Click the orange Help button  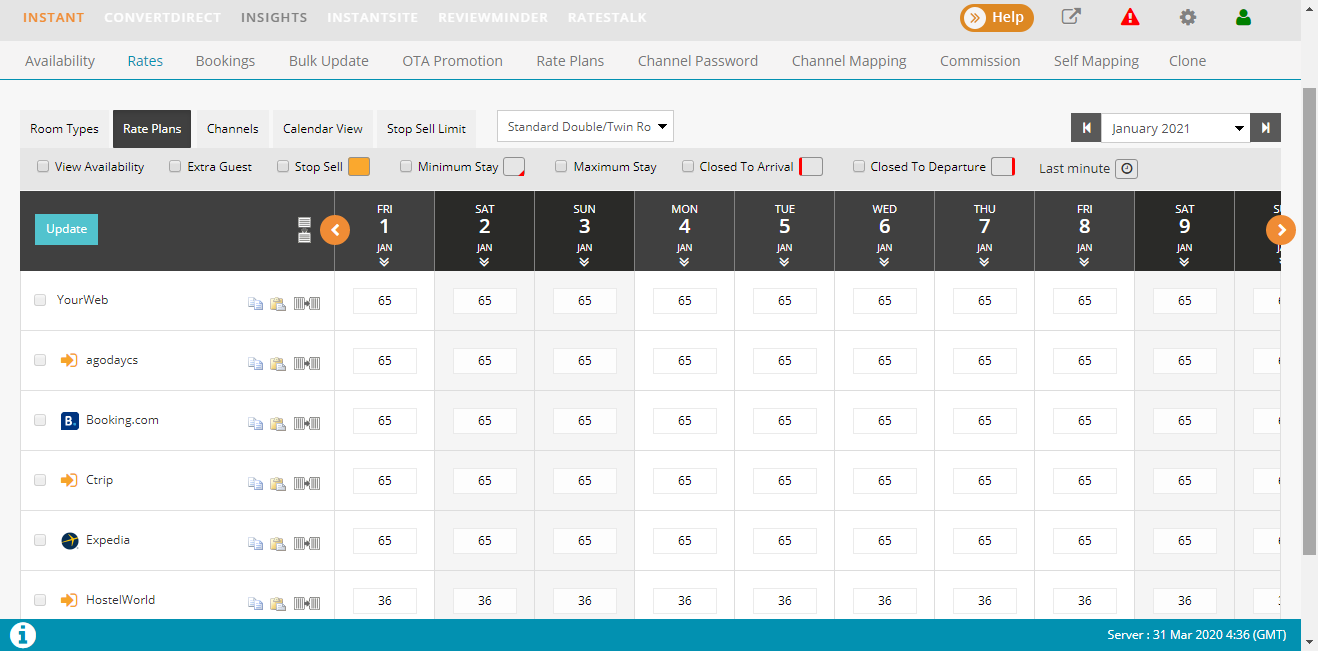click(x=996, y=17)
